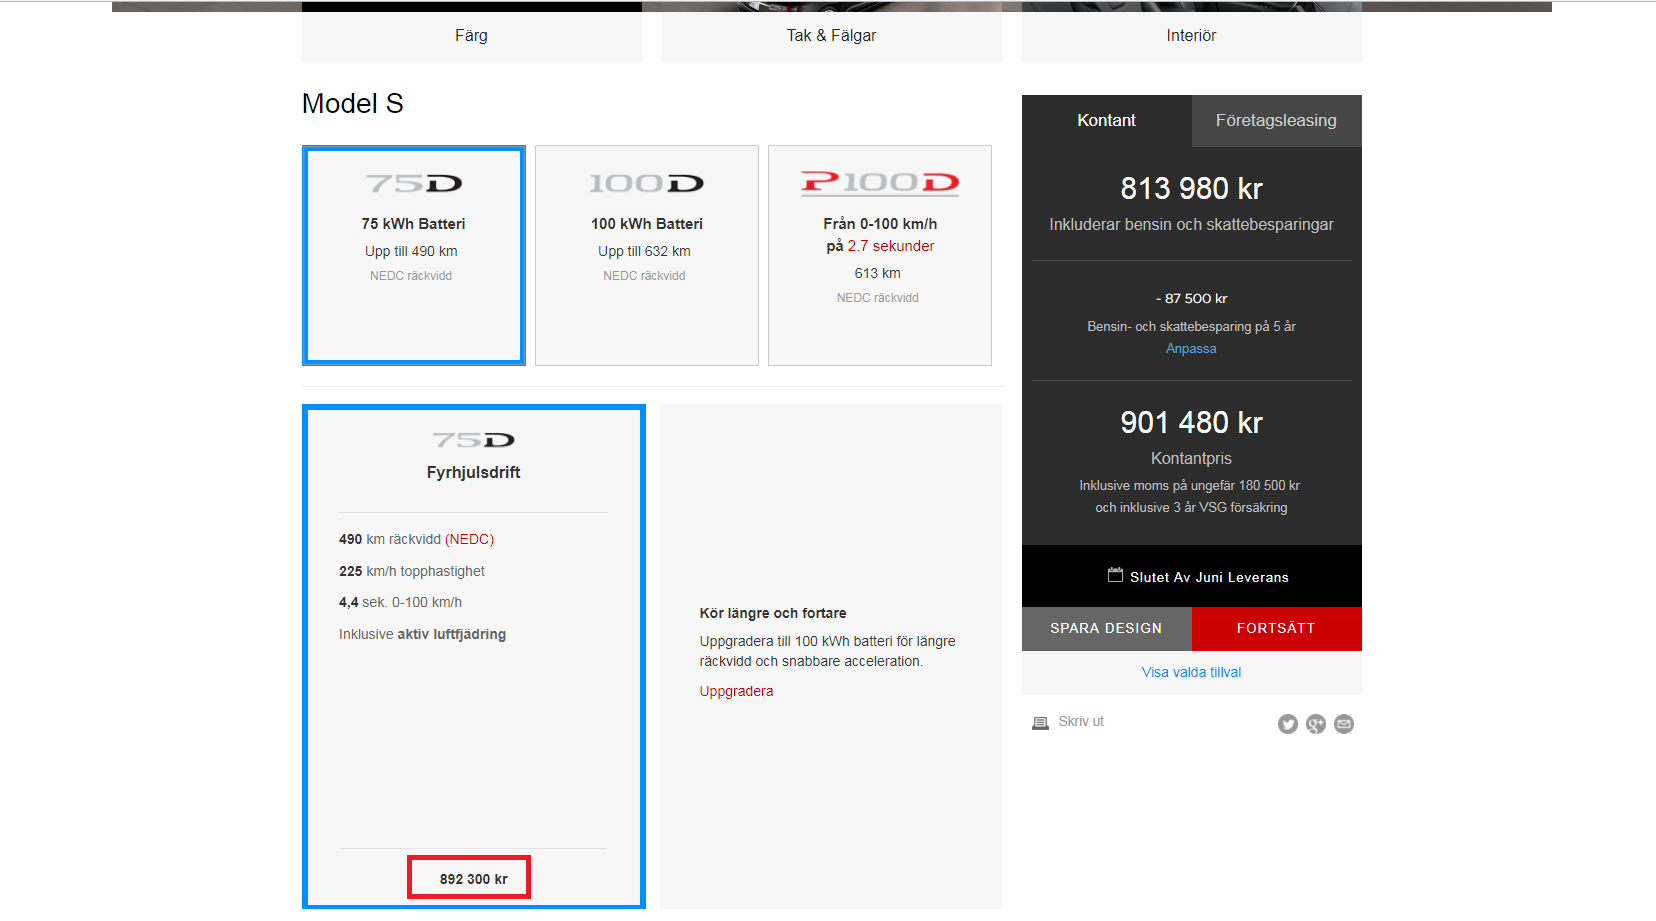
Task: Click the 901 480 kr Kontantpris amount
Action: 1191,423
